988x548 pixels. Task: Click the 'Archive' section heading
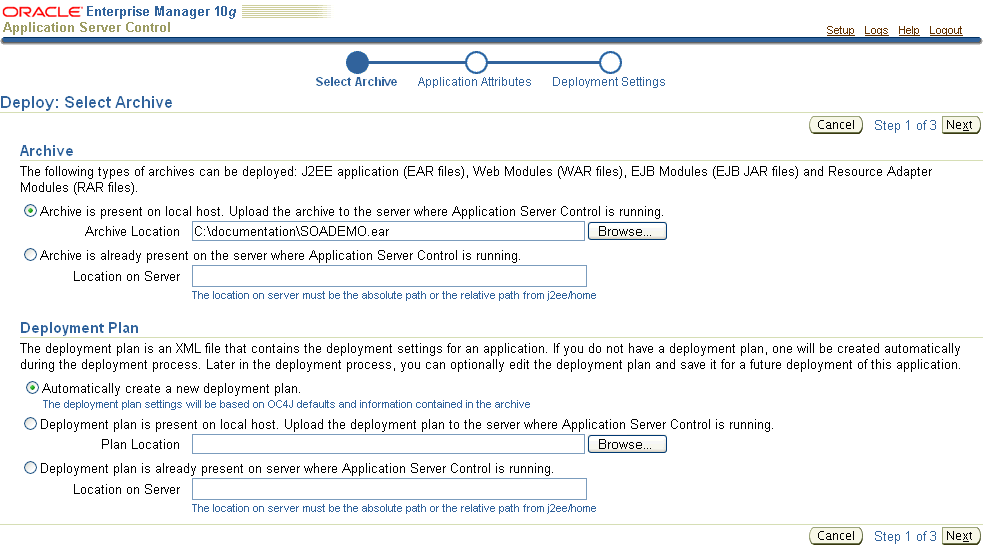[x=47, y=151]
